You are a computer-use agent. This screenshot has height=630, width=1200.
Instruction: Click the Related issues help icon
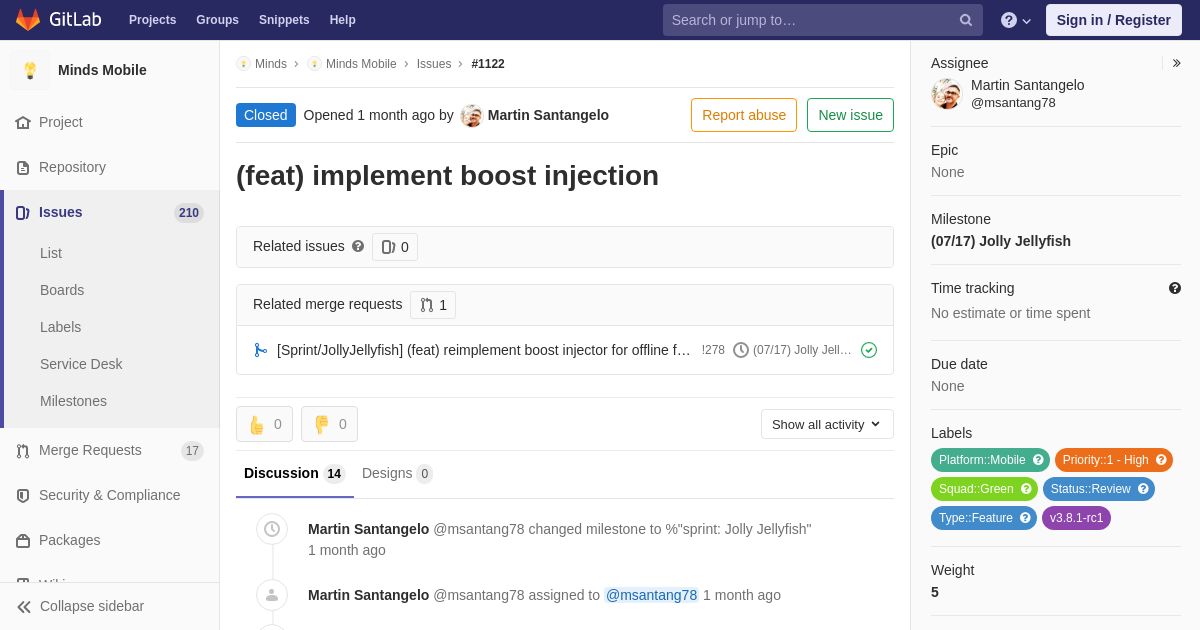(x=358, y=246)
